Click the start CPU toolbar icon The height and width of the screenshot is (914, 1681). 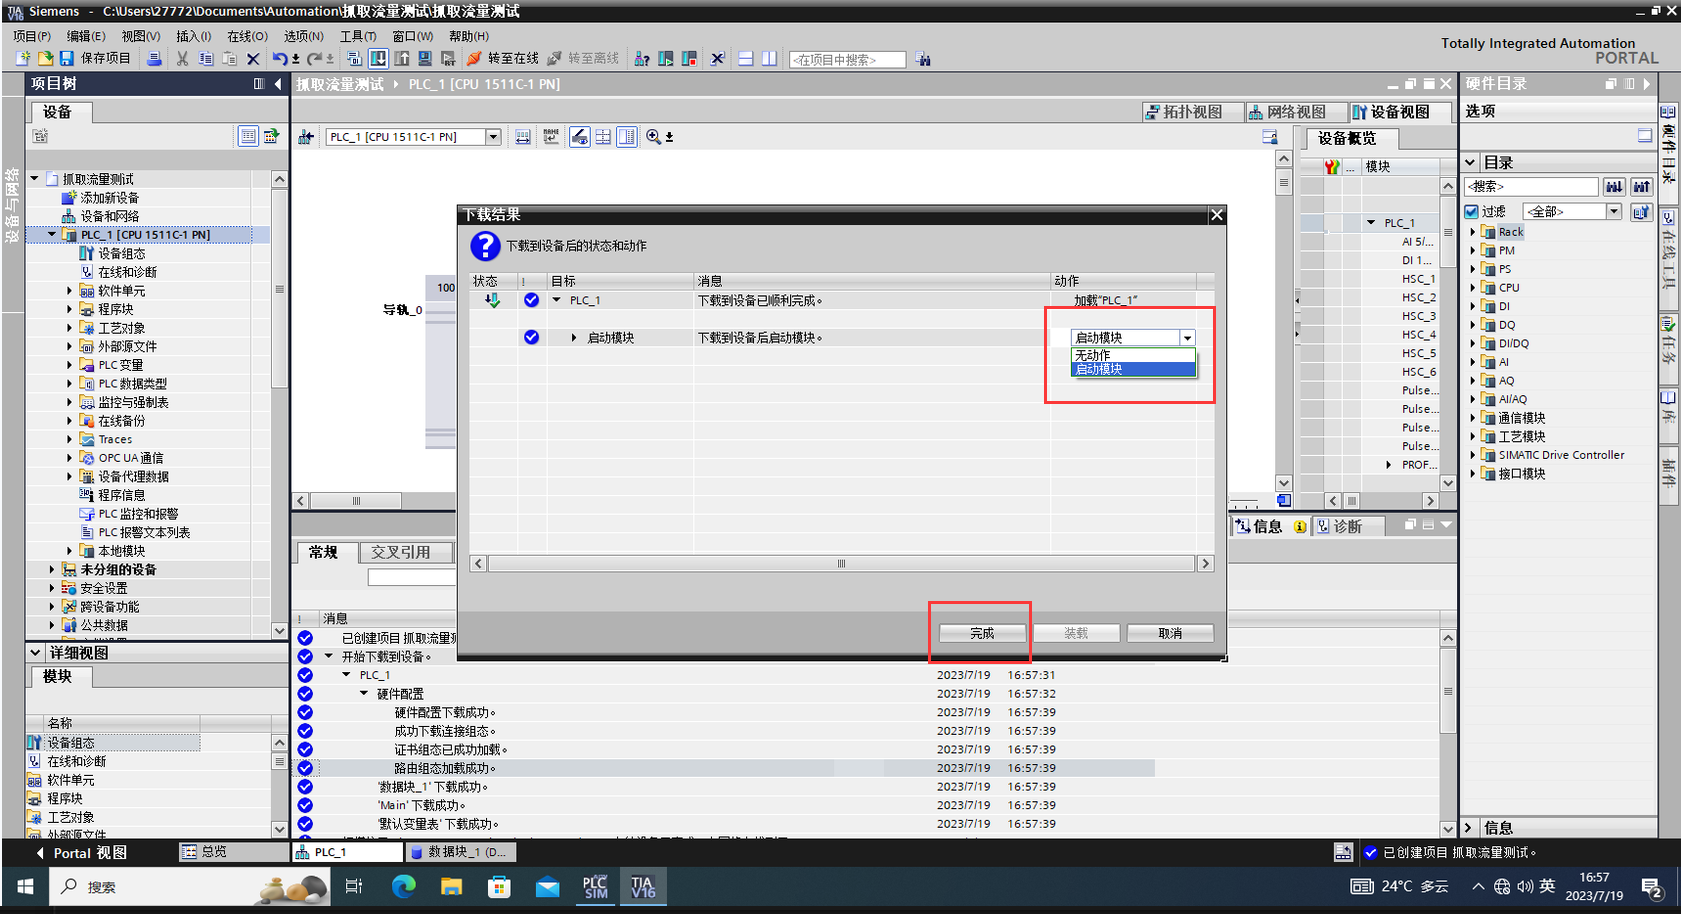(x=666, y=59)
